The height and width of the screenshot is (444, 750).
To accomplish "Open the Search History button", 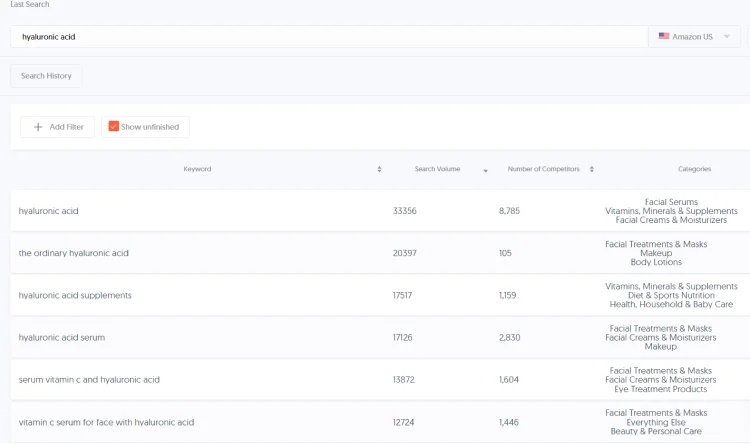I will pos(46,76).
